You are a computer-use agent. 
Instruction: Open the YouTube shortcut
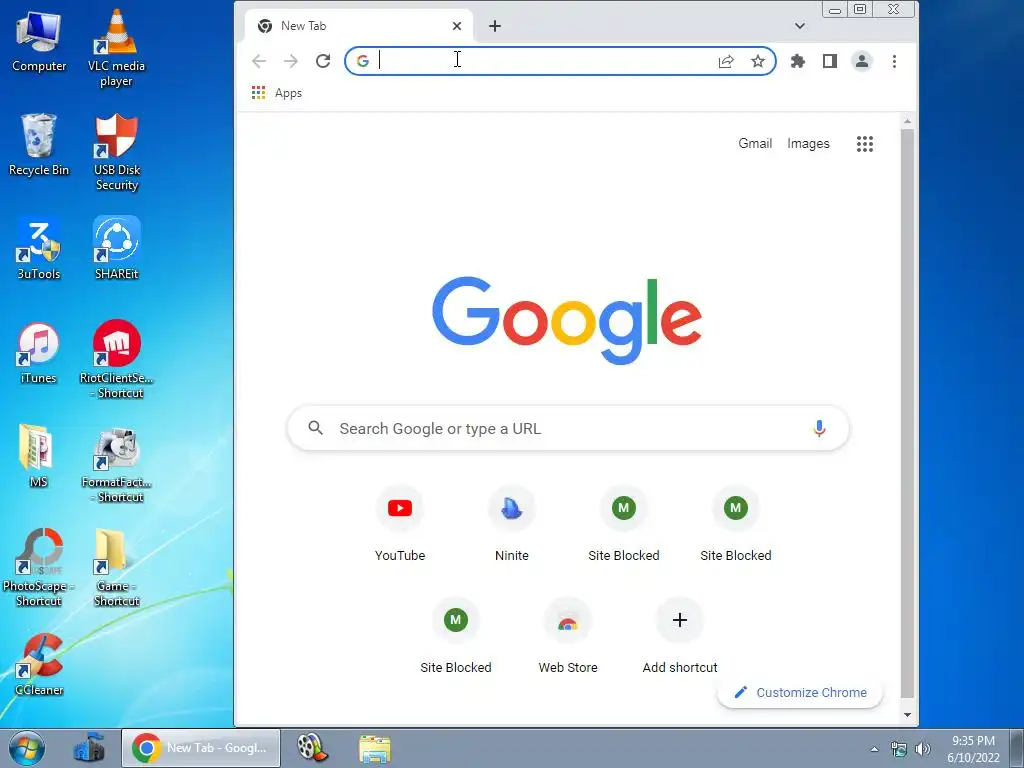coord(400,524)
